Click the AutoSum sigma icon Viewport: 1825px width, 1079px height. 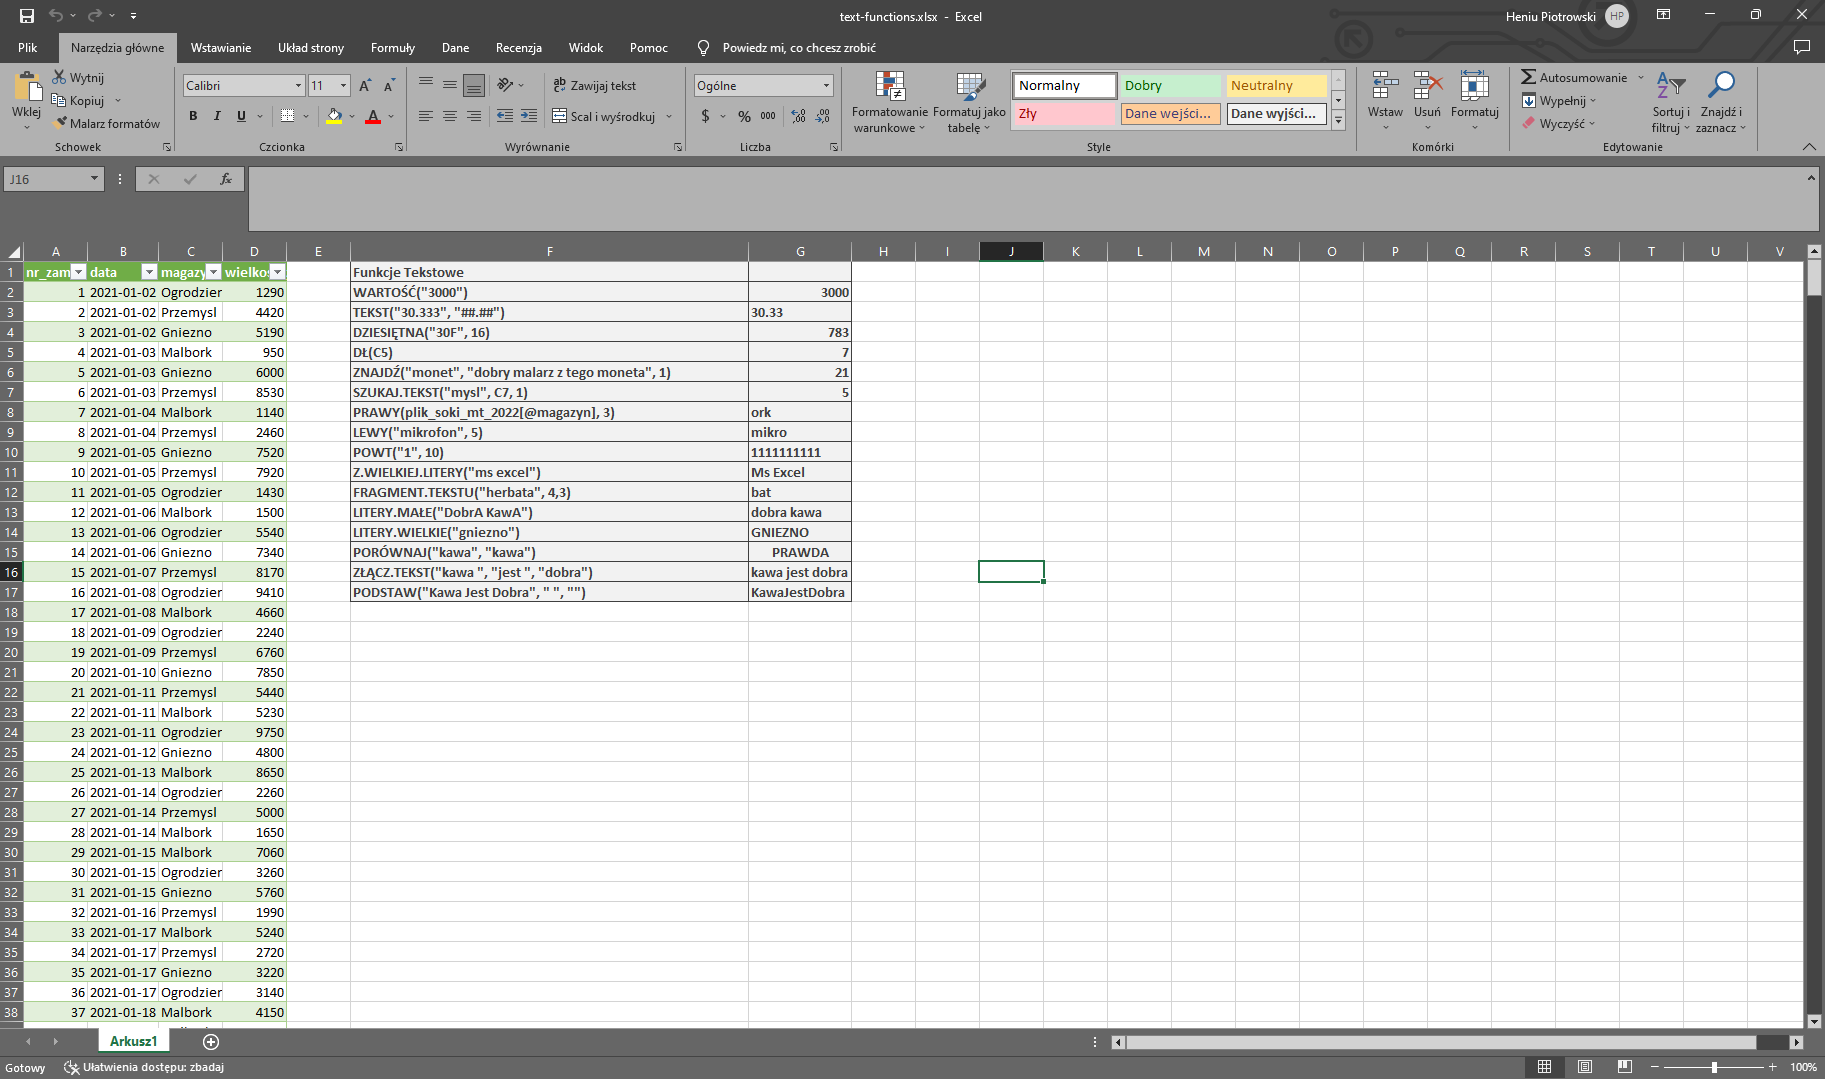pyautogui.click(x=1528, y=78)
